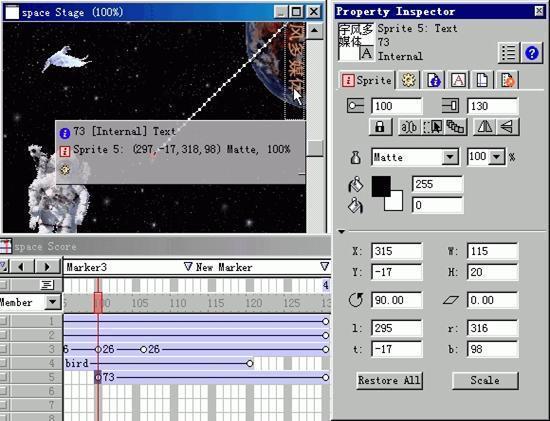Screen dimensions: 550x421
Task: Click the rotation icon
Action: (x=356, y=300)
